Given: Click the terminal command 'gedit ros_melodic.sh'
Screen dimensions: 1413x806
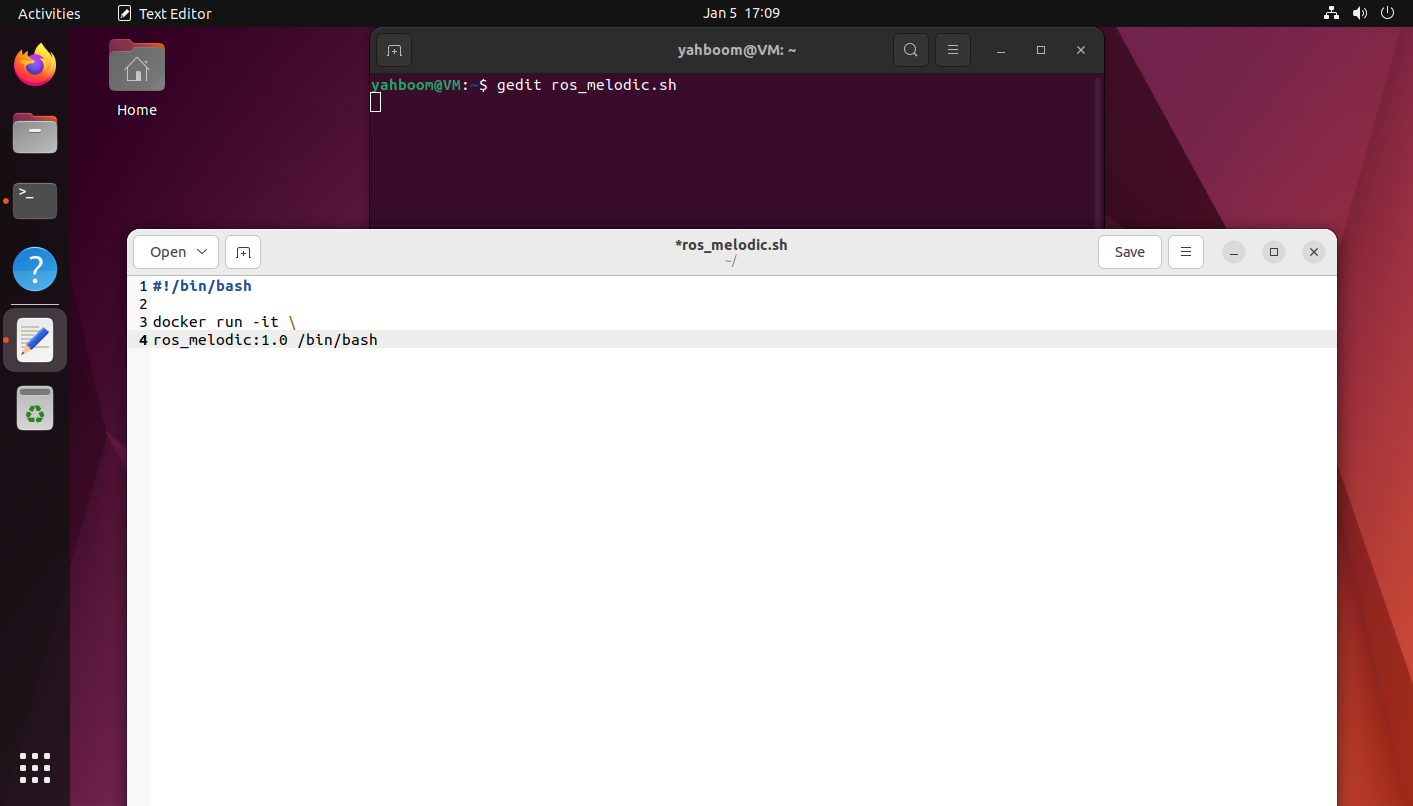Looking at the screenshot, I should 586,85.
